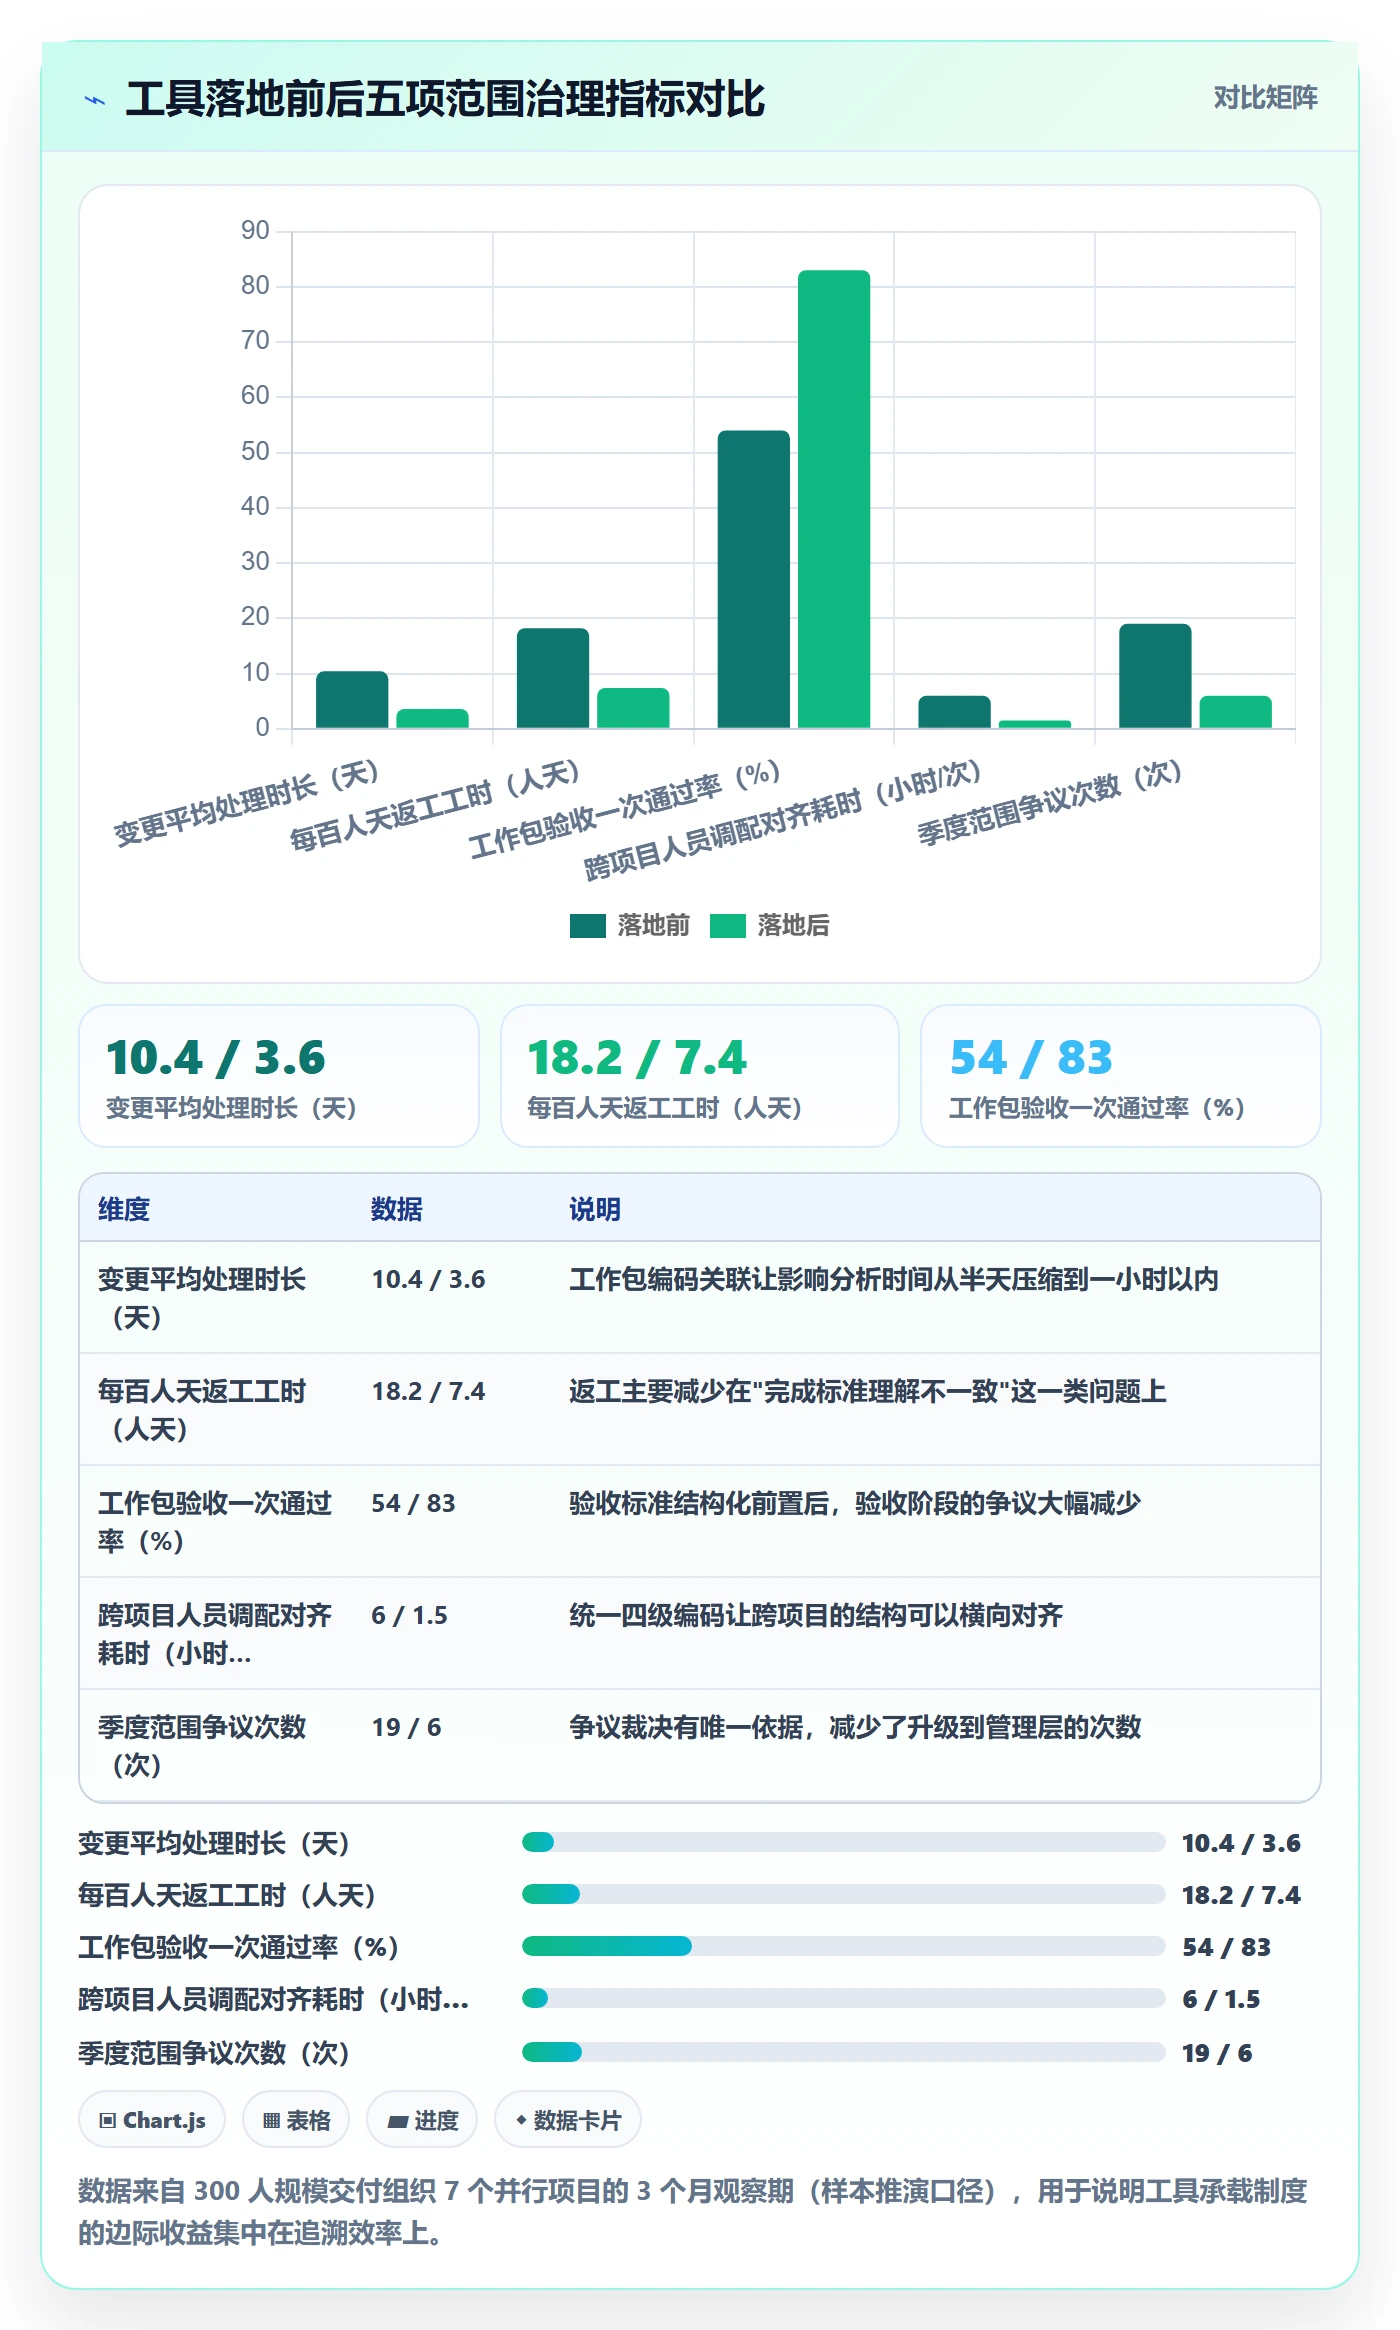The image size is (1400, 2330).
Task: Select the 54 / 83 data card
Action: pos(1121,1076)
